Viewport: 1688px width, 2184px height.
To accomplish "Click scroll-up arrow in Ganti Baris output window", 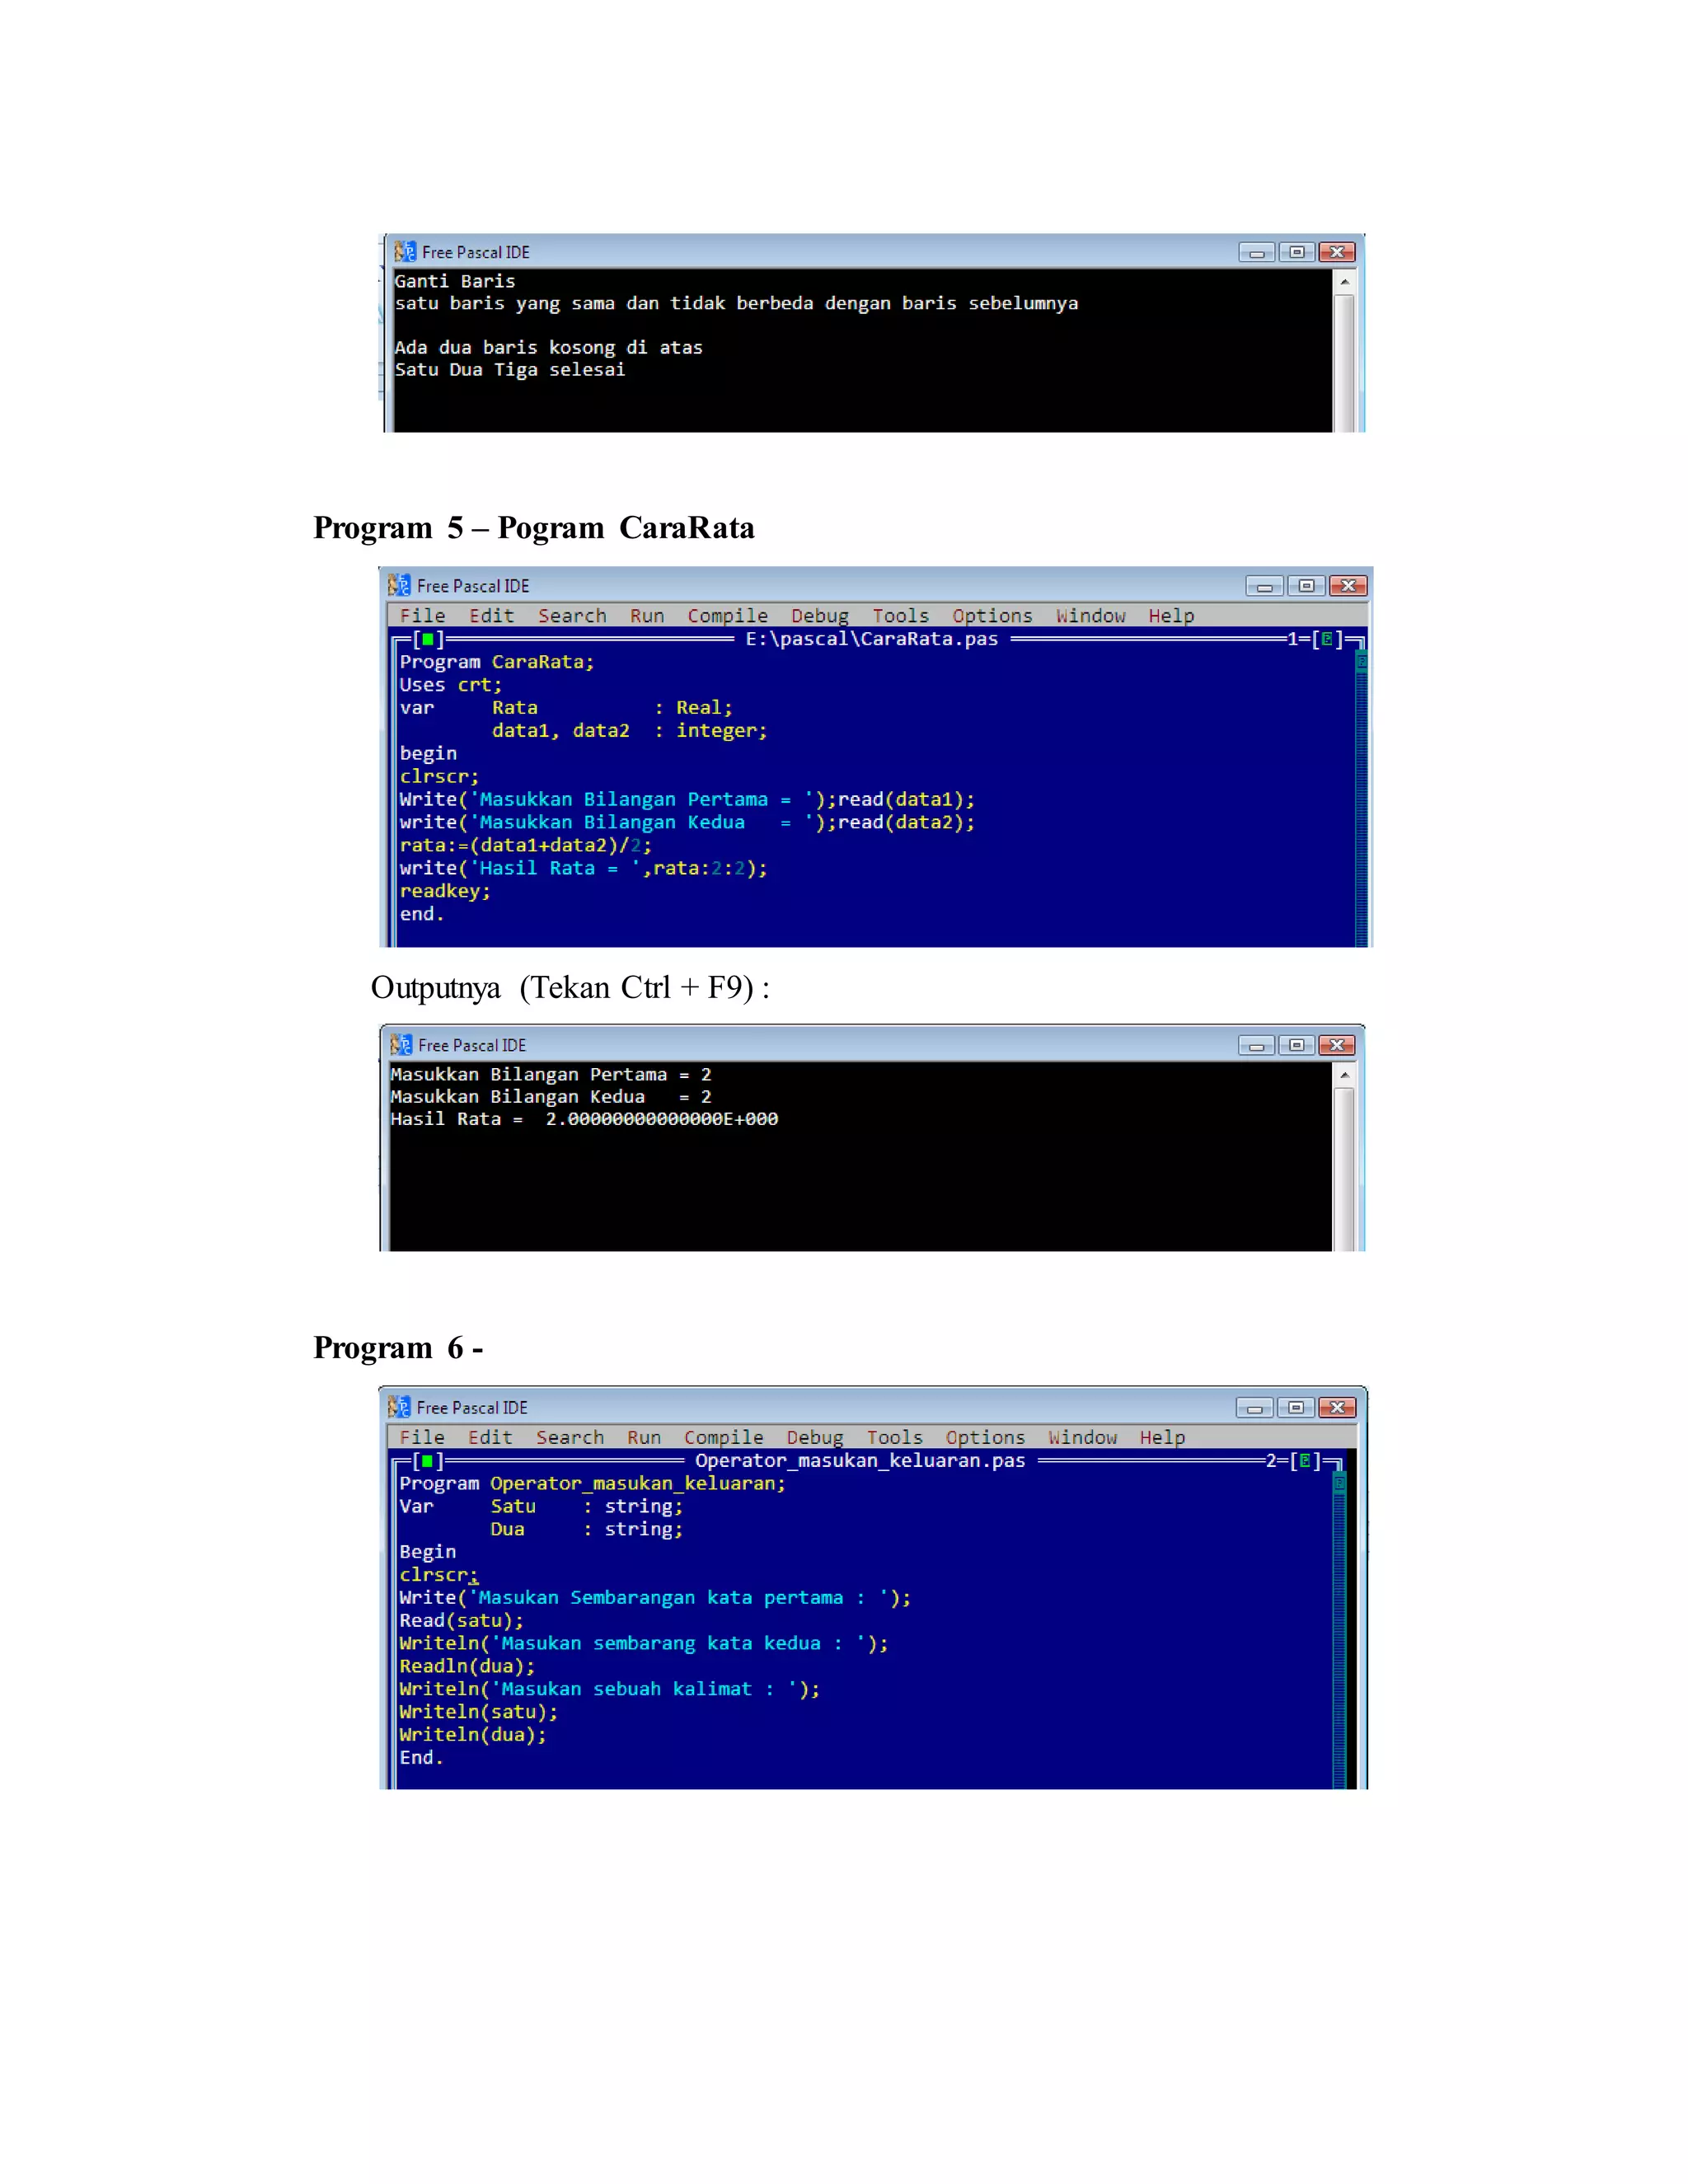I will pyautogui.click(x=1345, y=282).
